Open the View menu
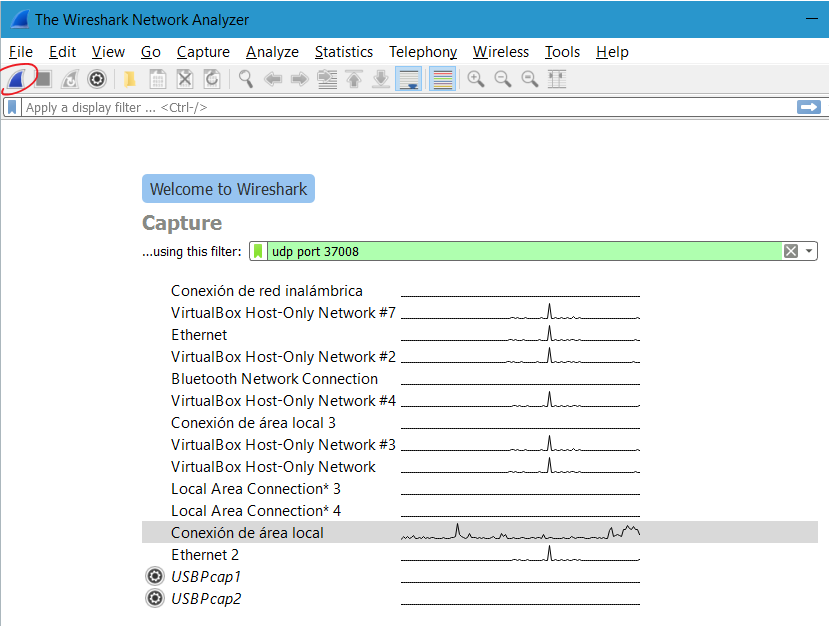 (x=108, y=52)
